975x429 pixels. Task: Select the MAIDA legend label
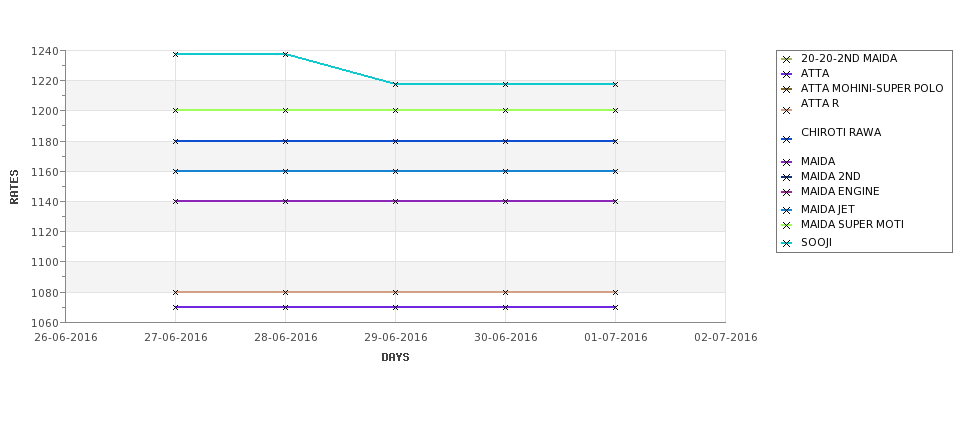tap(818, 162)
